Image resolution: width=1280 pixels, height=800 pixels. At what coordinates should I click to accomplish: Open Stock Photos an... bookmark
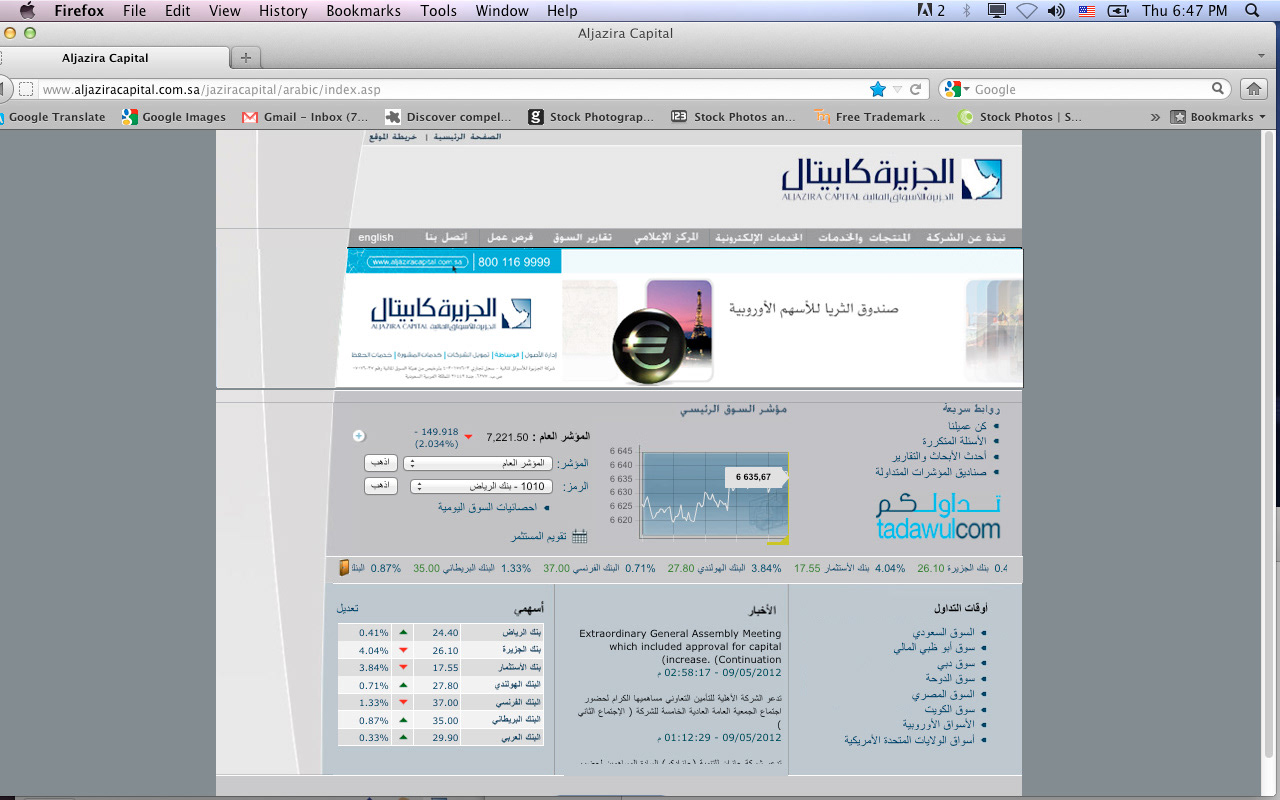coord(734,117)
